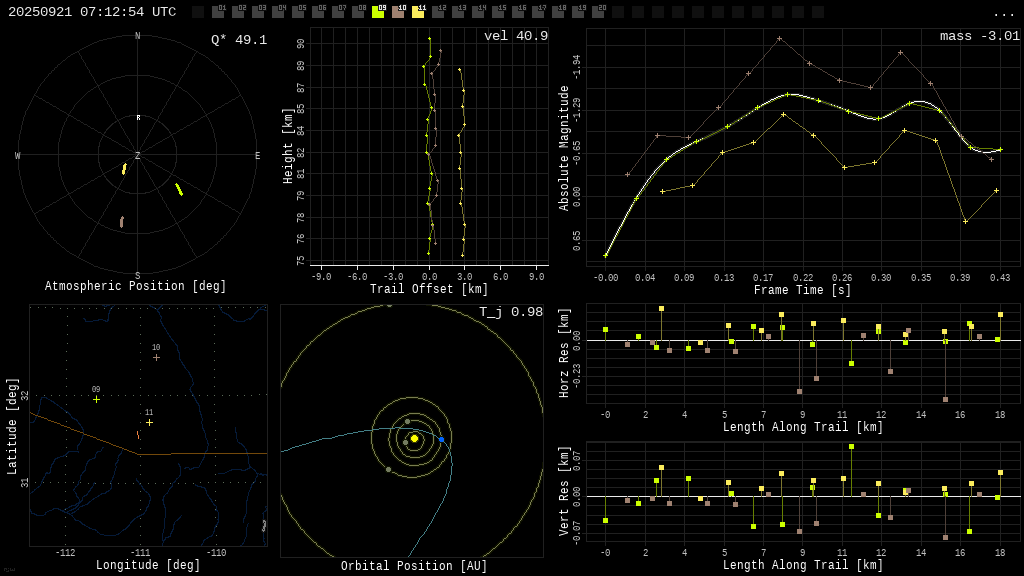Click the T_j 0.98 Tisserand label
The width and height of the screenshot is (1024, 576).
pyautogui.click(x=511, y=312)
